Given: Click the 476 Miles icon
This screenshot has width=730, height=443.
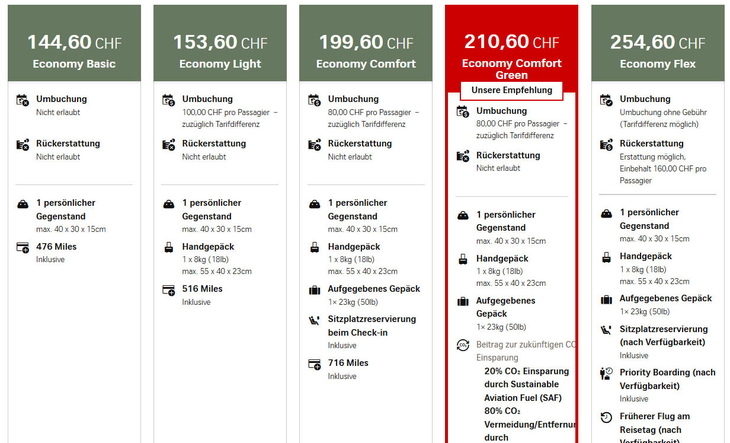Looking at the screenshot, I should coord(23,247).
